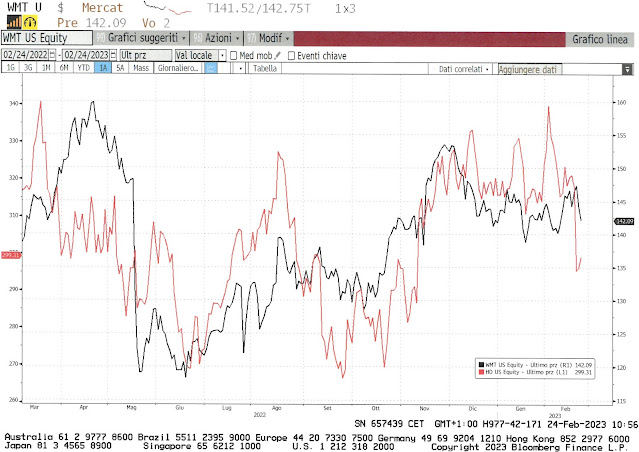The image size is (639, 452).
Task: Enable the Eventi chiave checkbox
Action: (x=291, y=55)
